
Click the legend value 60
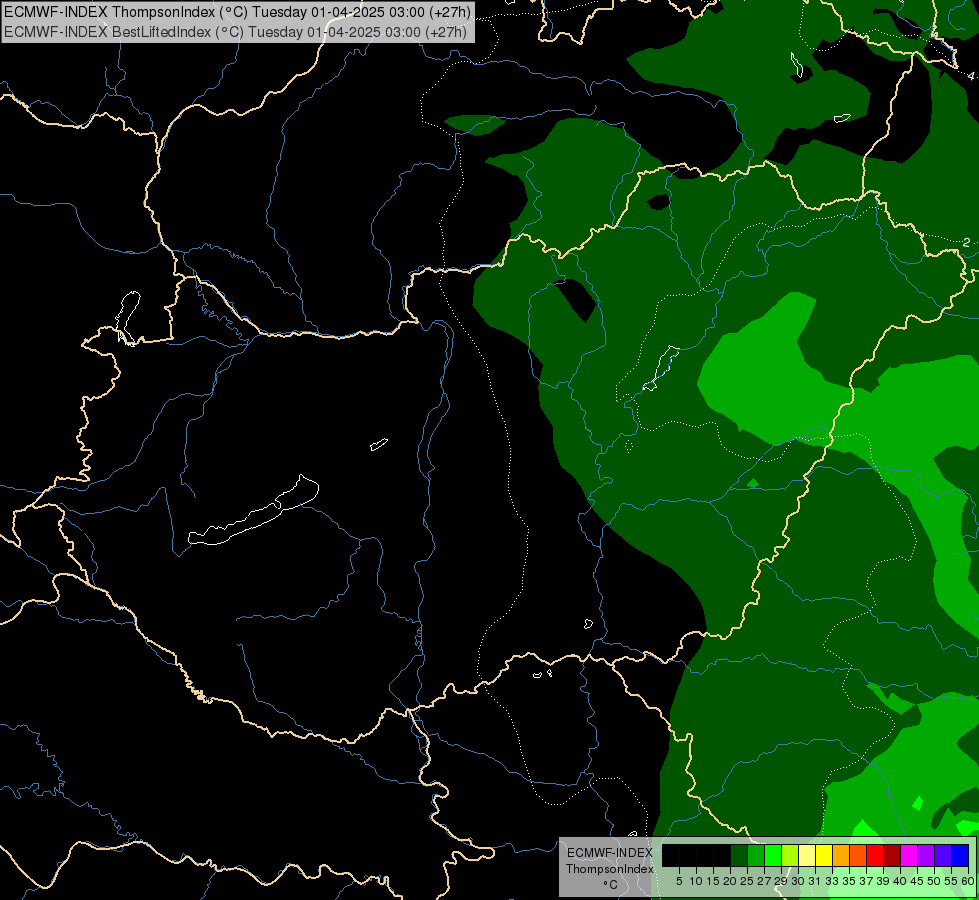(968, 881)
